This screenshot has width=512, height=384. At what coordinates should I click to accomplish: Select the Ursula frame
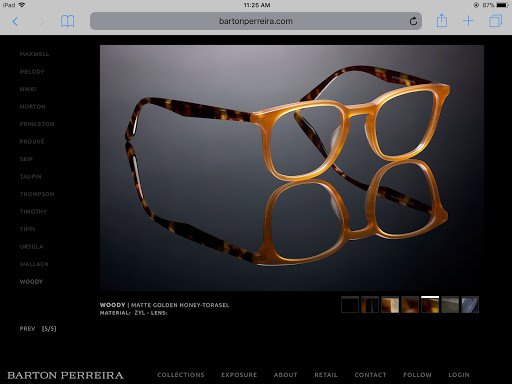[31, 247]
